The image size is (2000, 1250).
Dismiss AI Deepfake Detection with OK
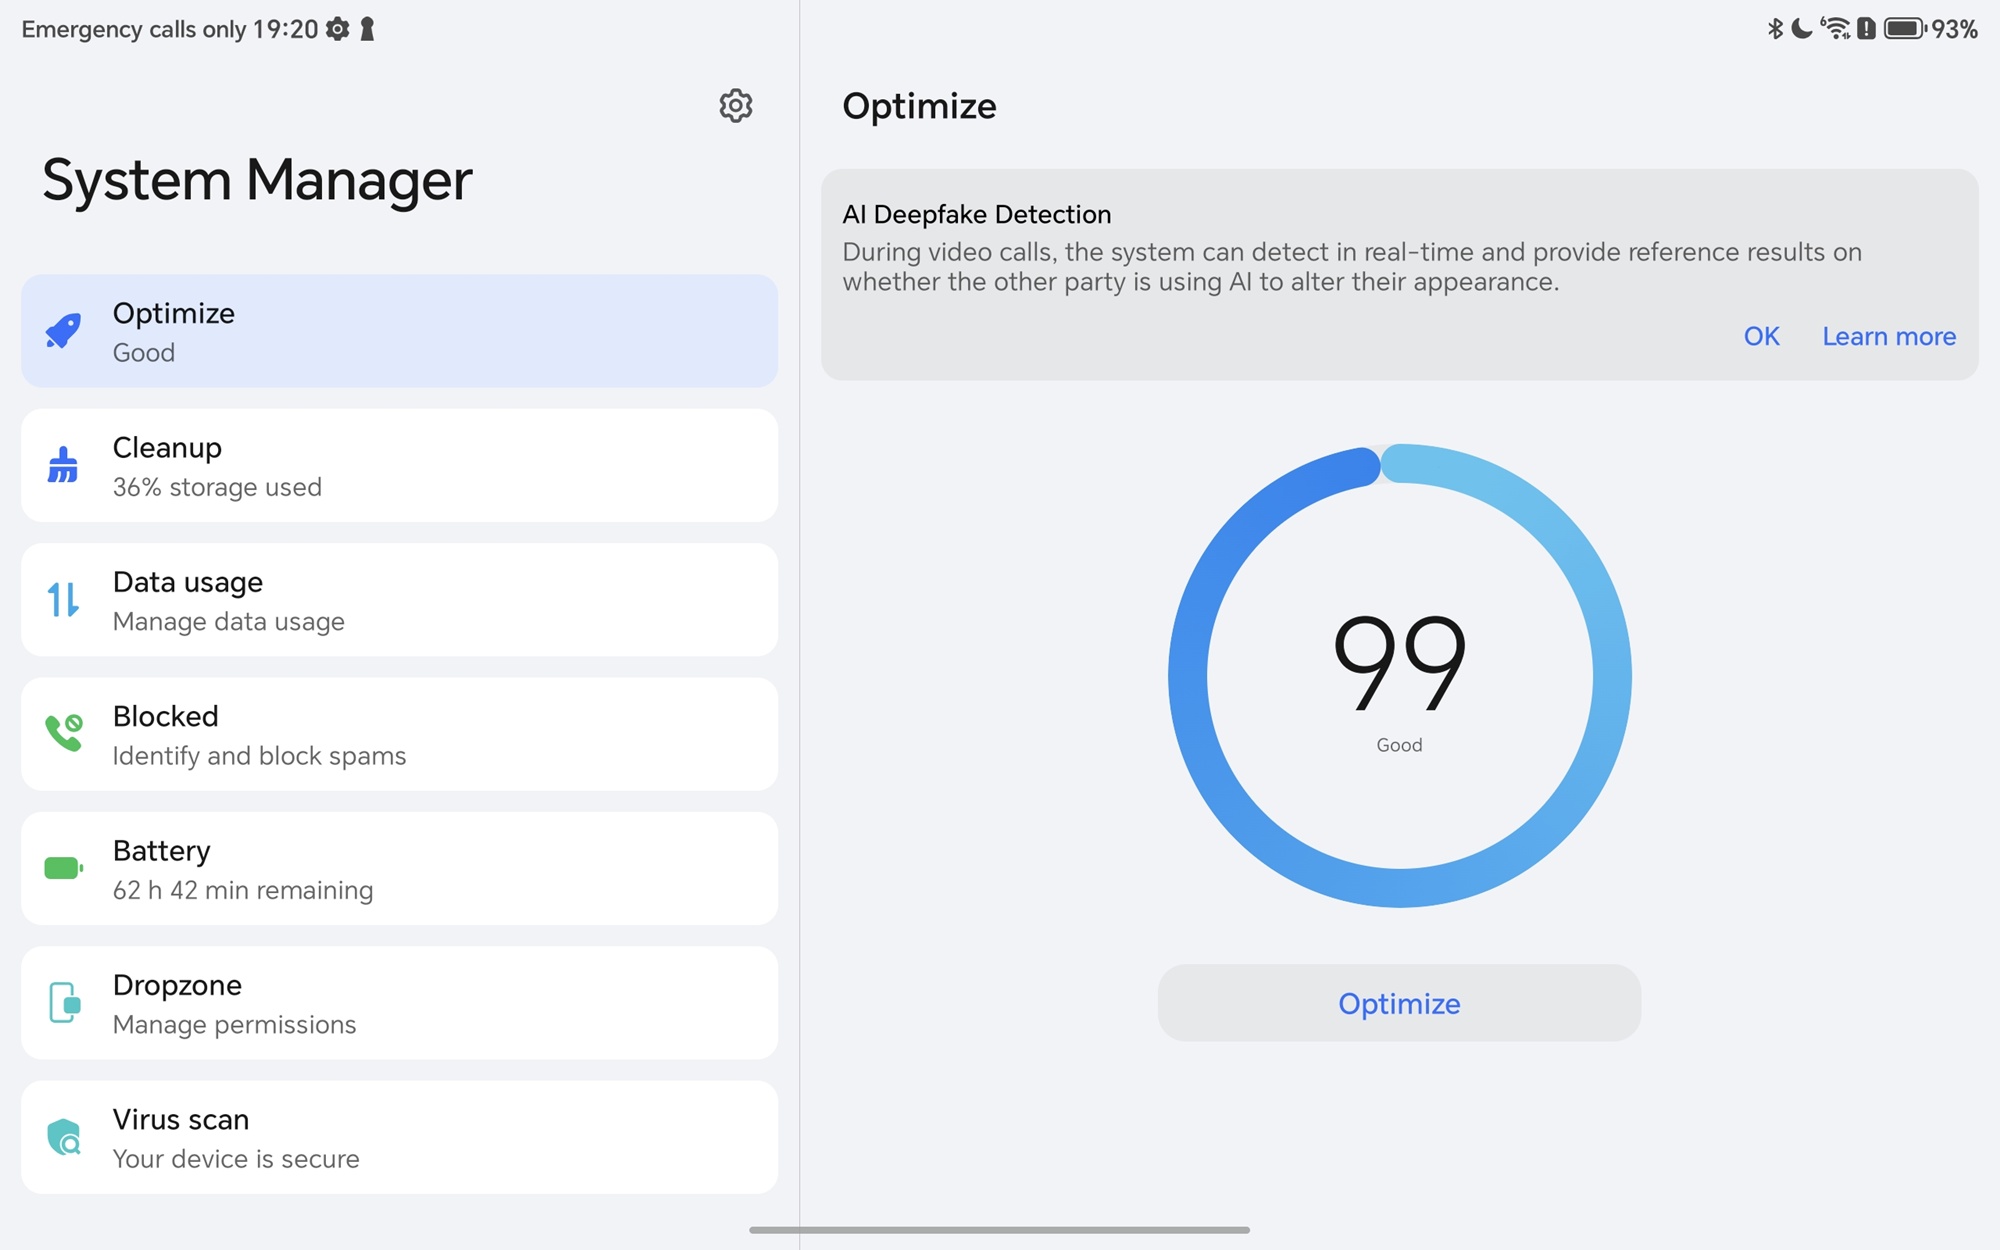pos(1761,336)
